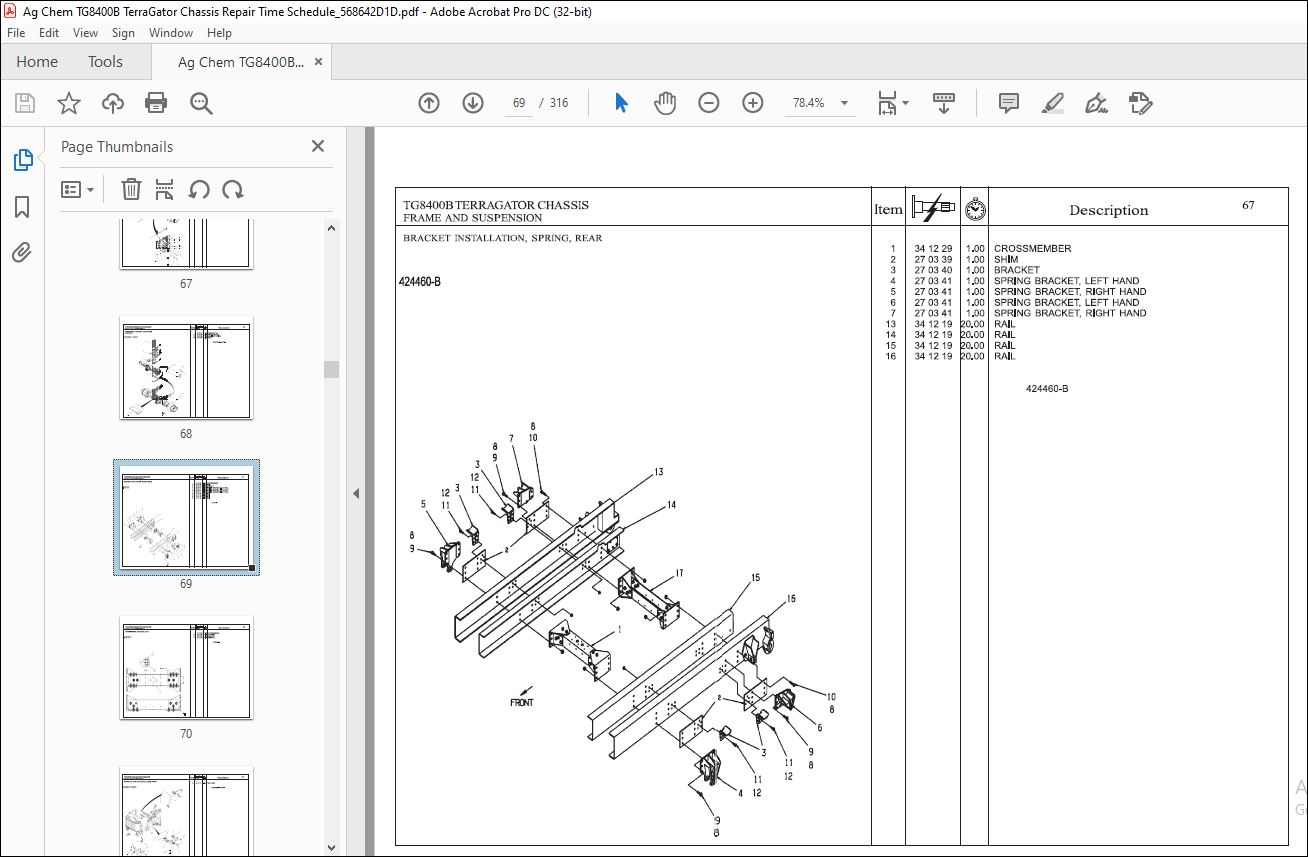Close the Ag Chem TG8400B document tab
1308x857 pixels.
point(319,62)
